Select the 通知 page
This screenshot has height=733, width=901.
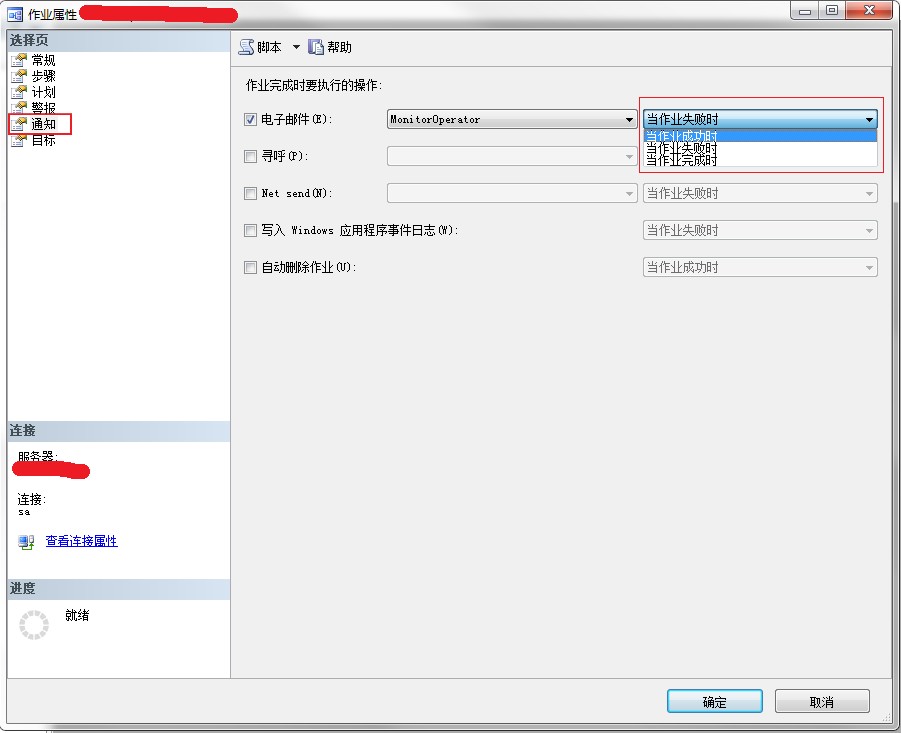coord(43,124)
